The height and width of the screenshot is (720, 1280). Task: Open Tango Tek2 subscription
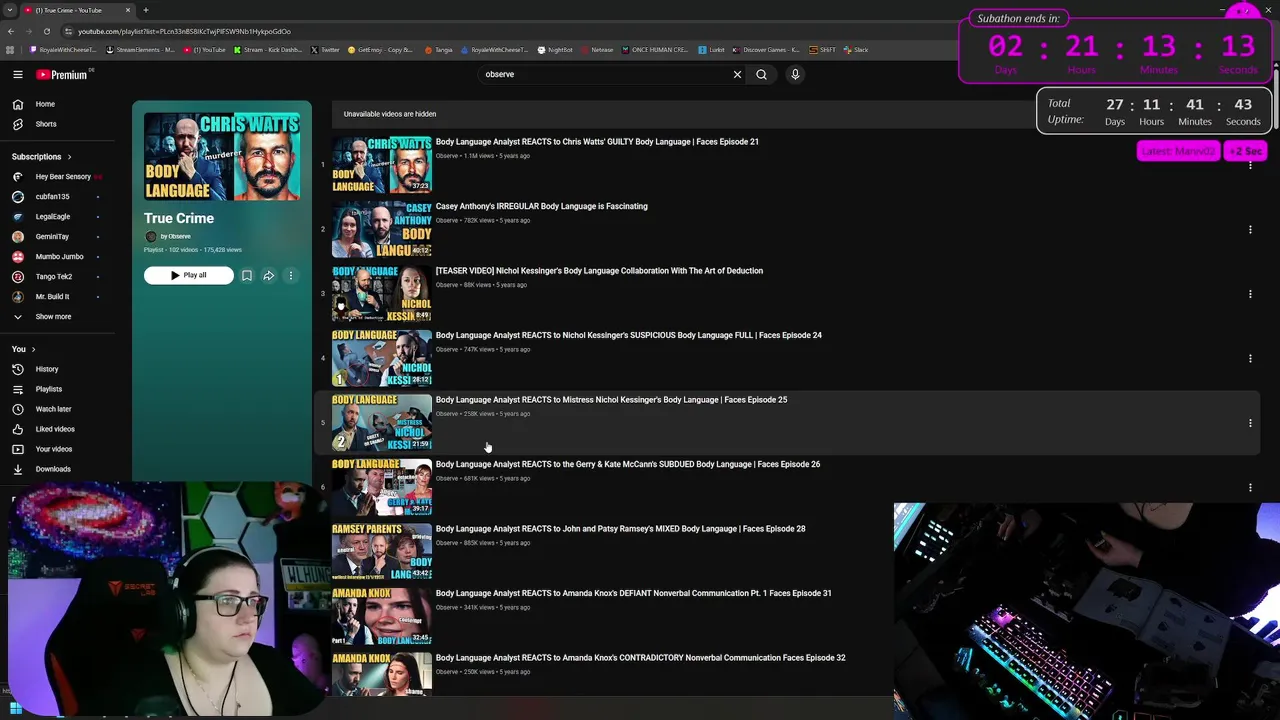point(52,277)
